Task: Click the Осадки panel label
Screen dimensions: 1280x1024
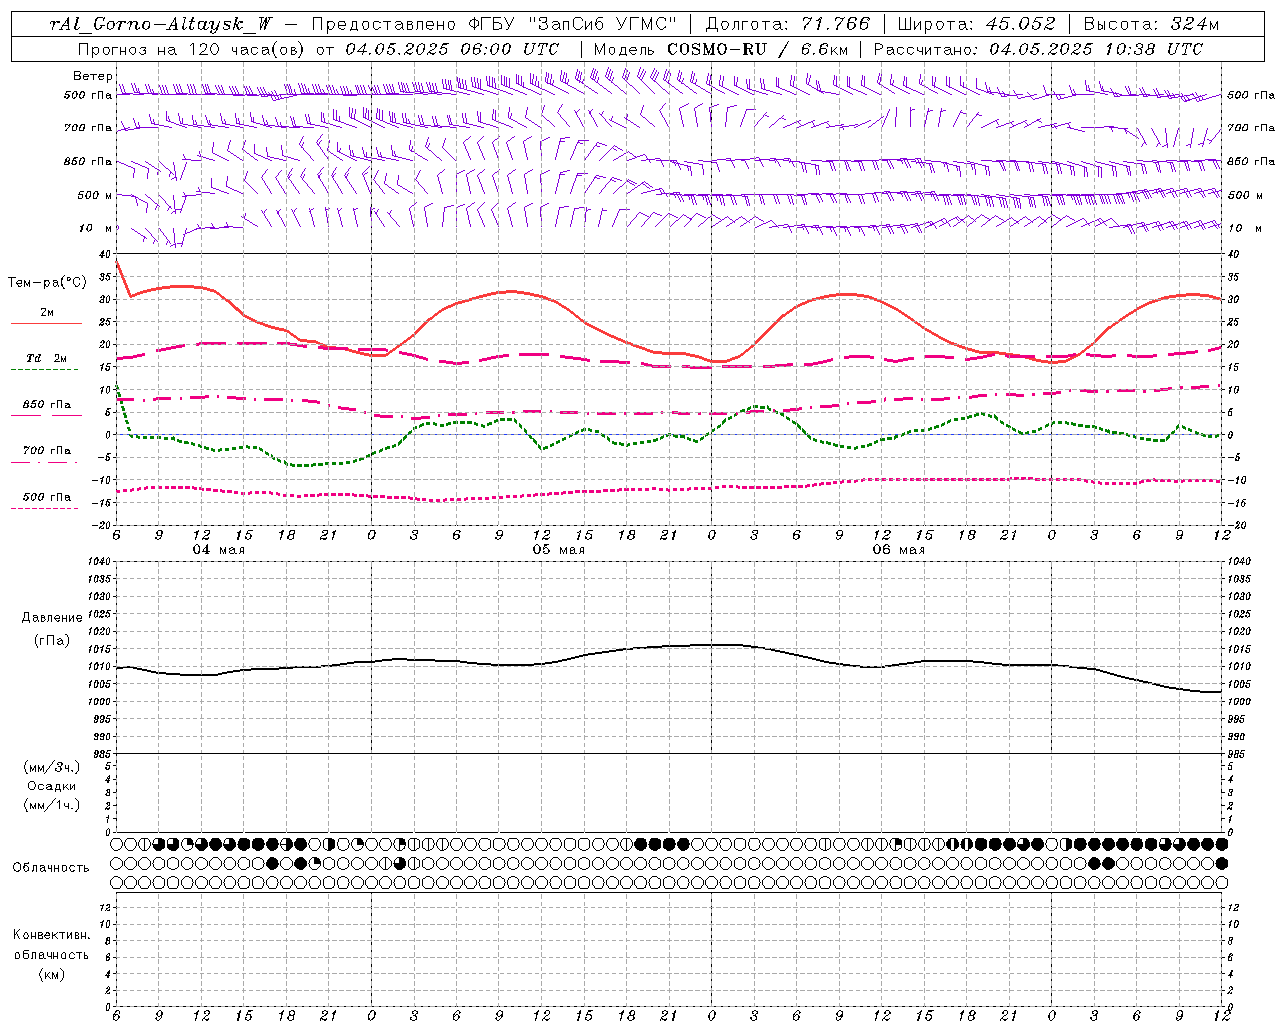Action: click(x=52, y=786)
